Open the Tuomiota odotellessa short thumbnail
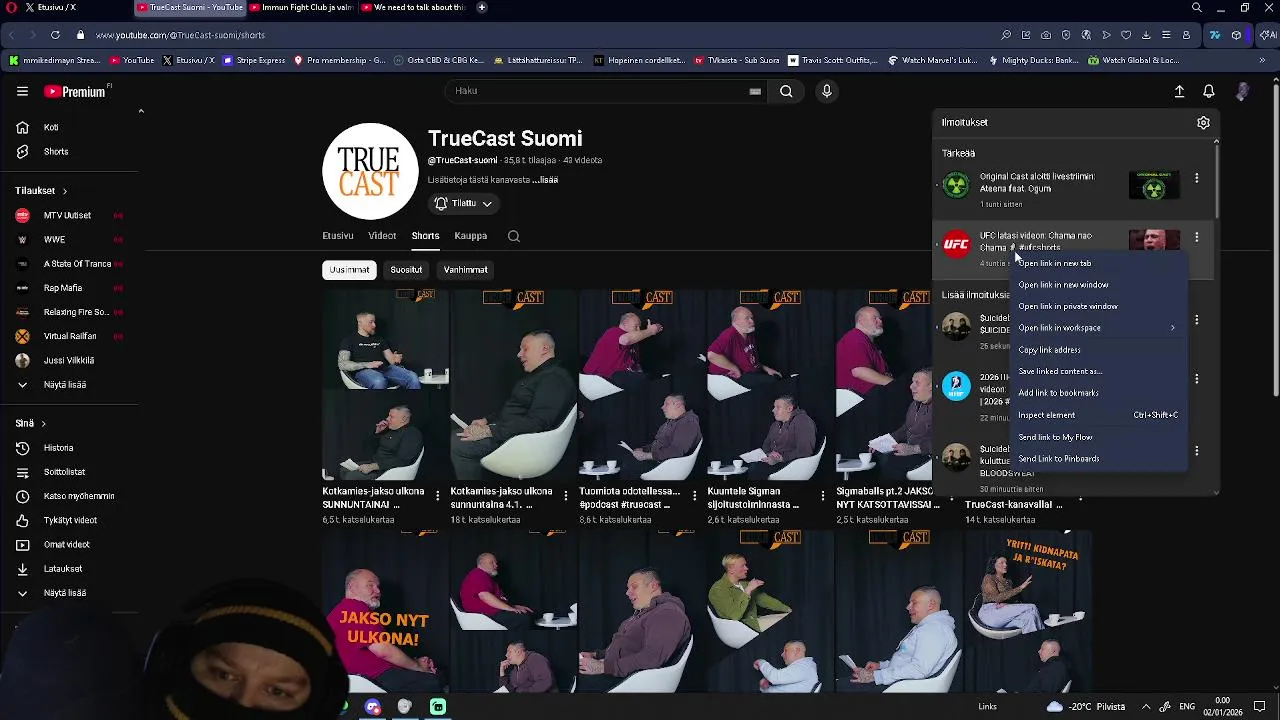The width and height of the screenshot is (1280, 720). (642, 386)
